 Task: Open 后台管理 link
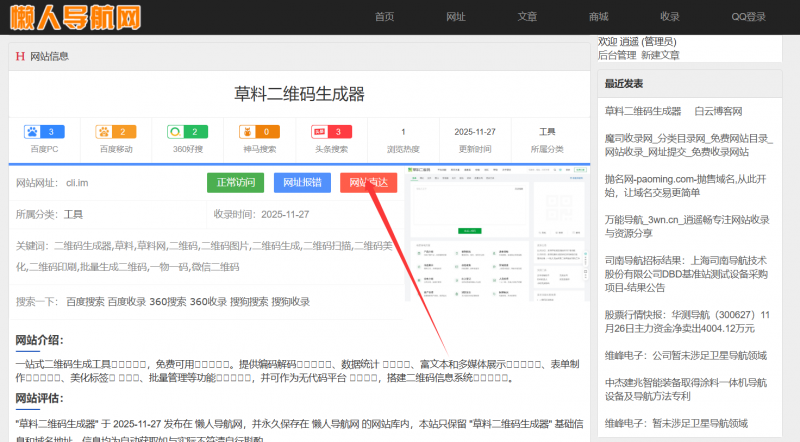pyautogui.click(x=617, y=55)
